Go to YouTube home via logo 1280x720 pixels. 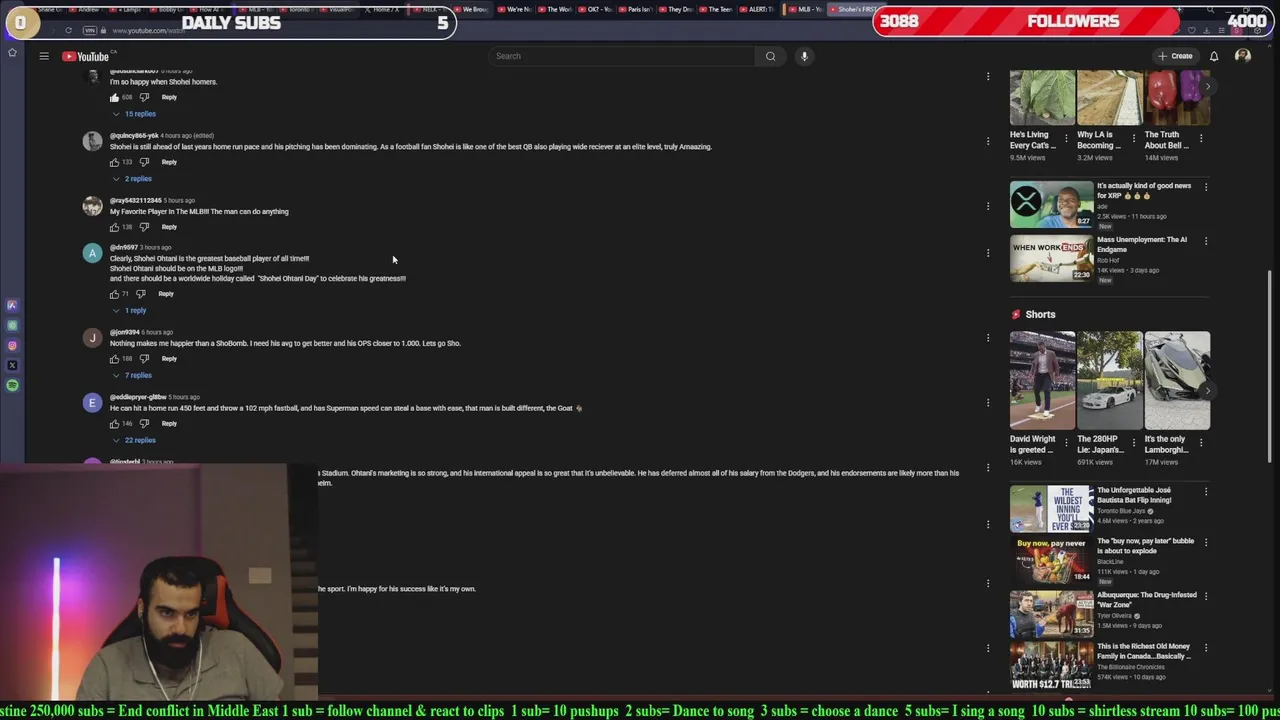[85, 56]
